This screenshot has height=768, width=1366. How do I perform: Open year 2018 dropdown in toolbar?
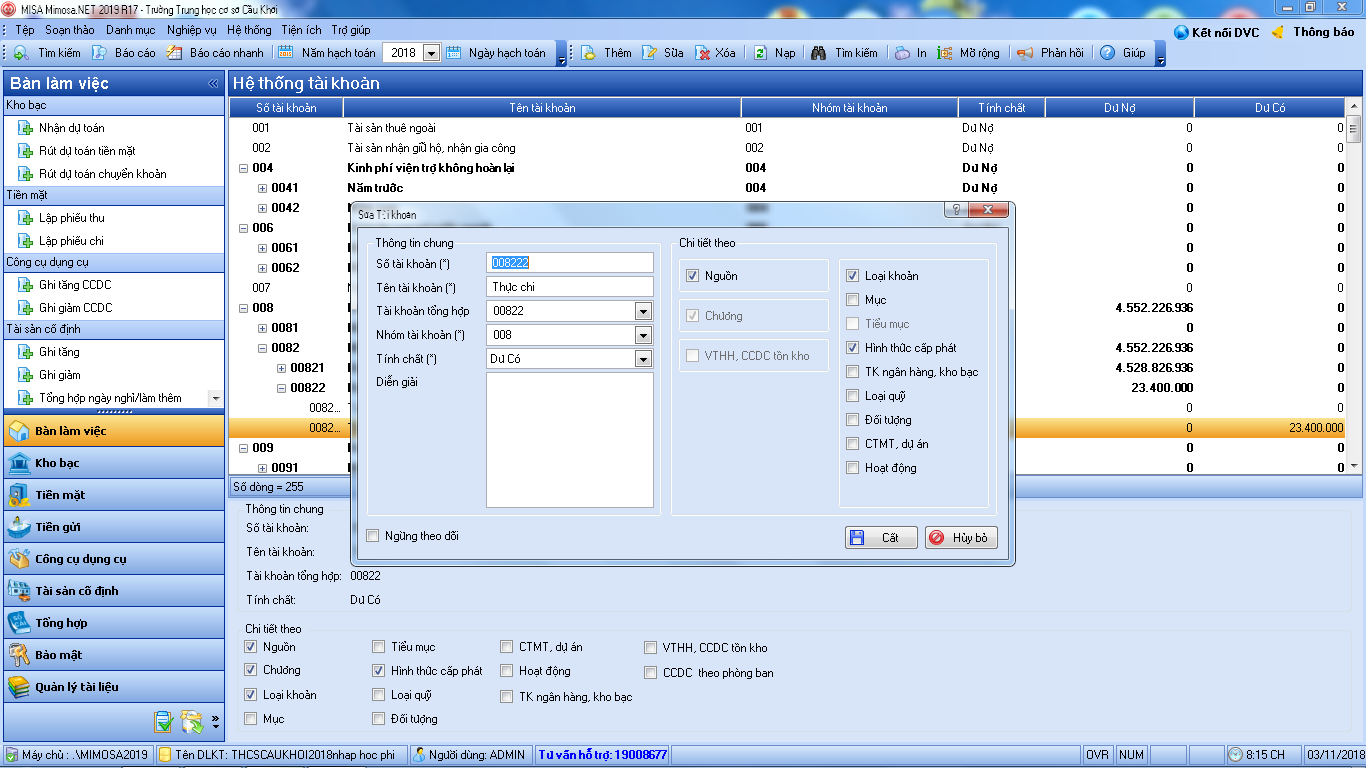click(431, 53)
